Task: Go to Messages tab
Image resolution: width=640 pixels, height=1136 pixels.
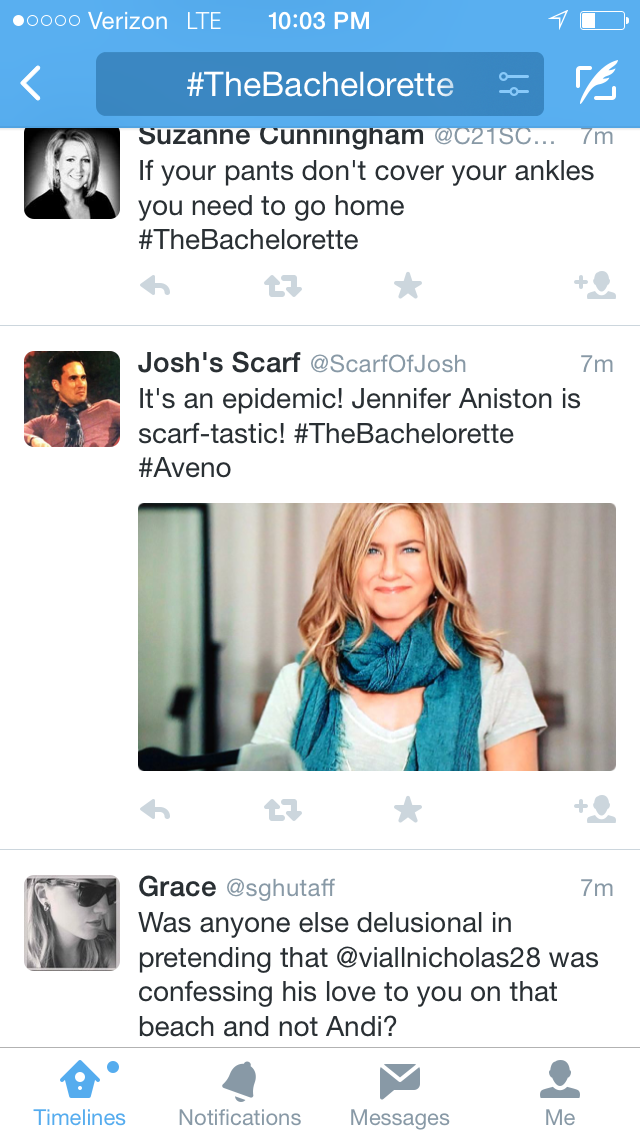Action: [400, 1093]
